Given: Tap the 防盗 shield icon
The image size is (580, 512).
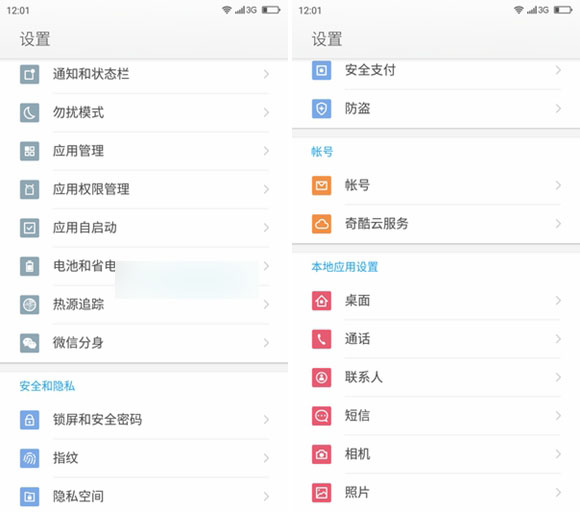Looking at the screenshot, I should pos(321,108).
